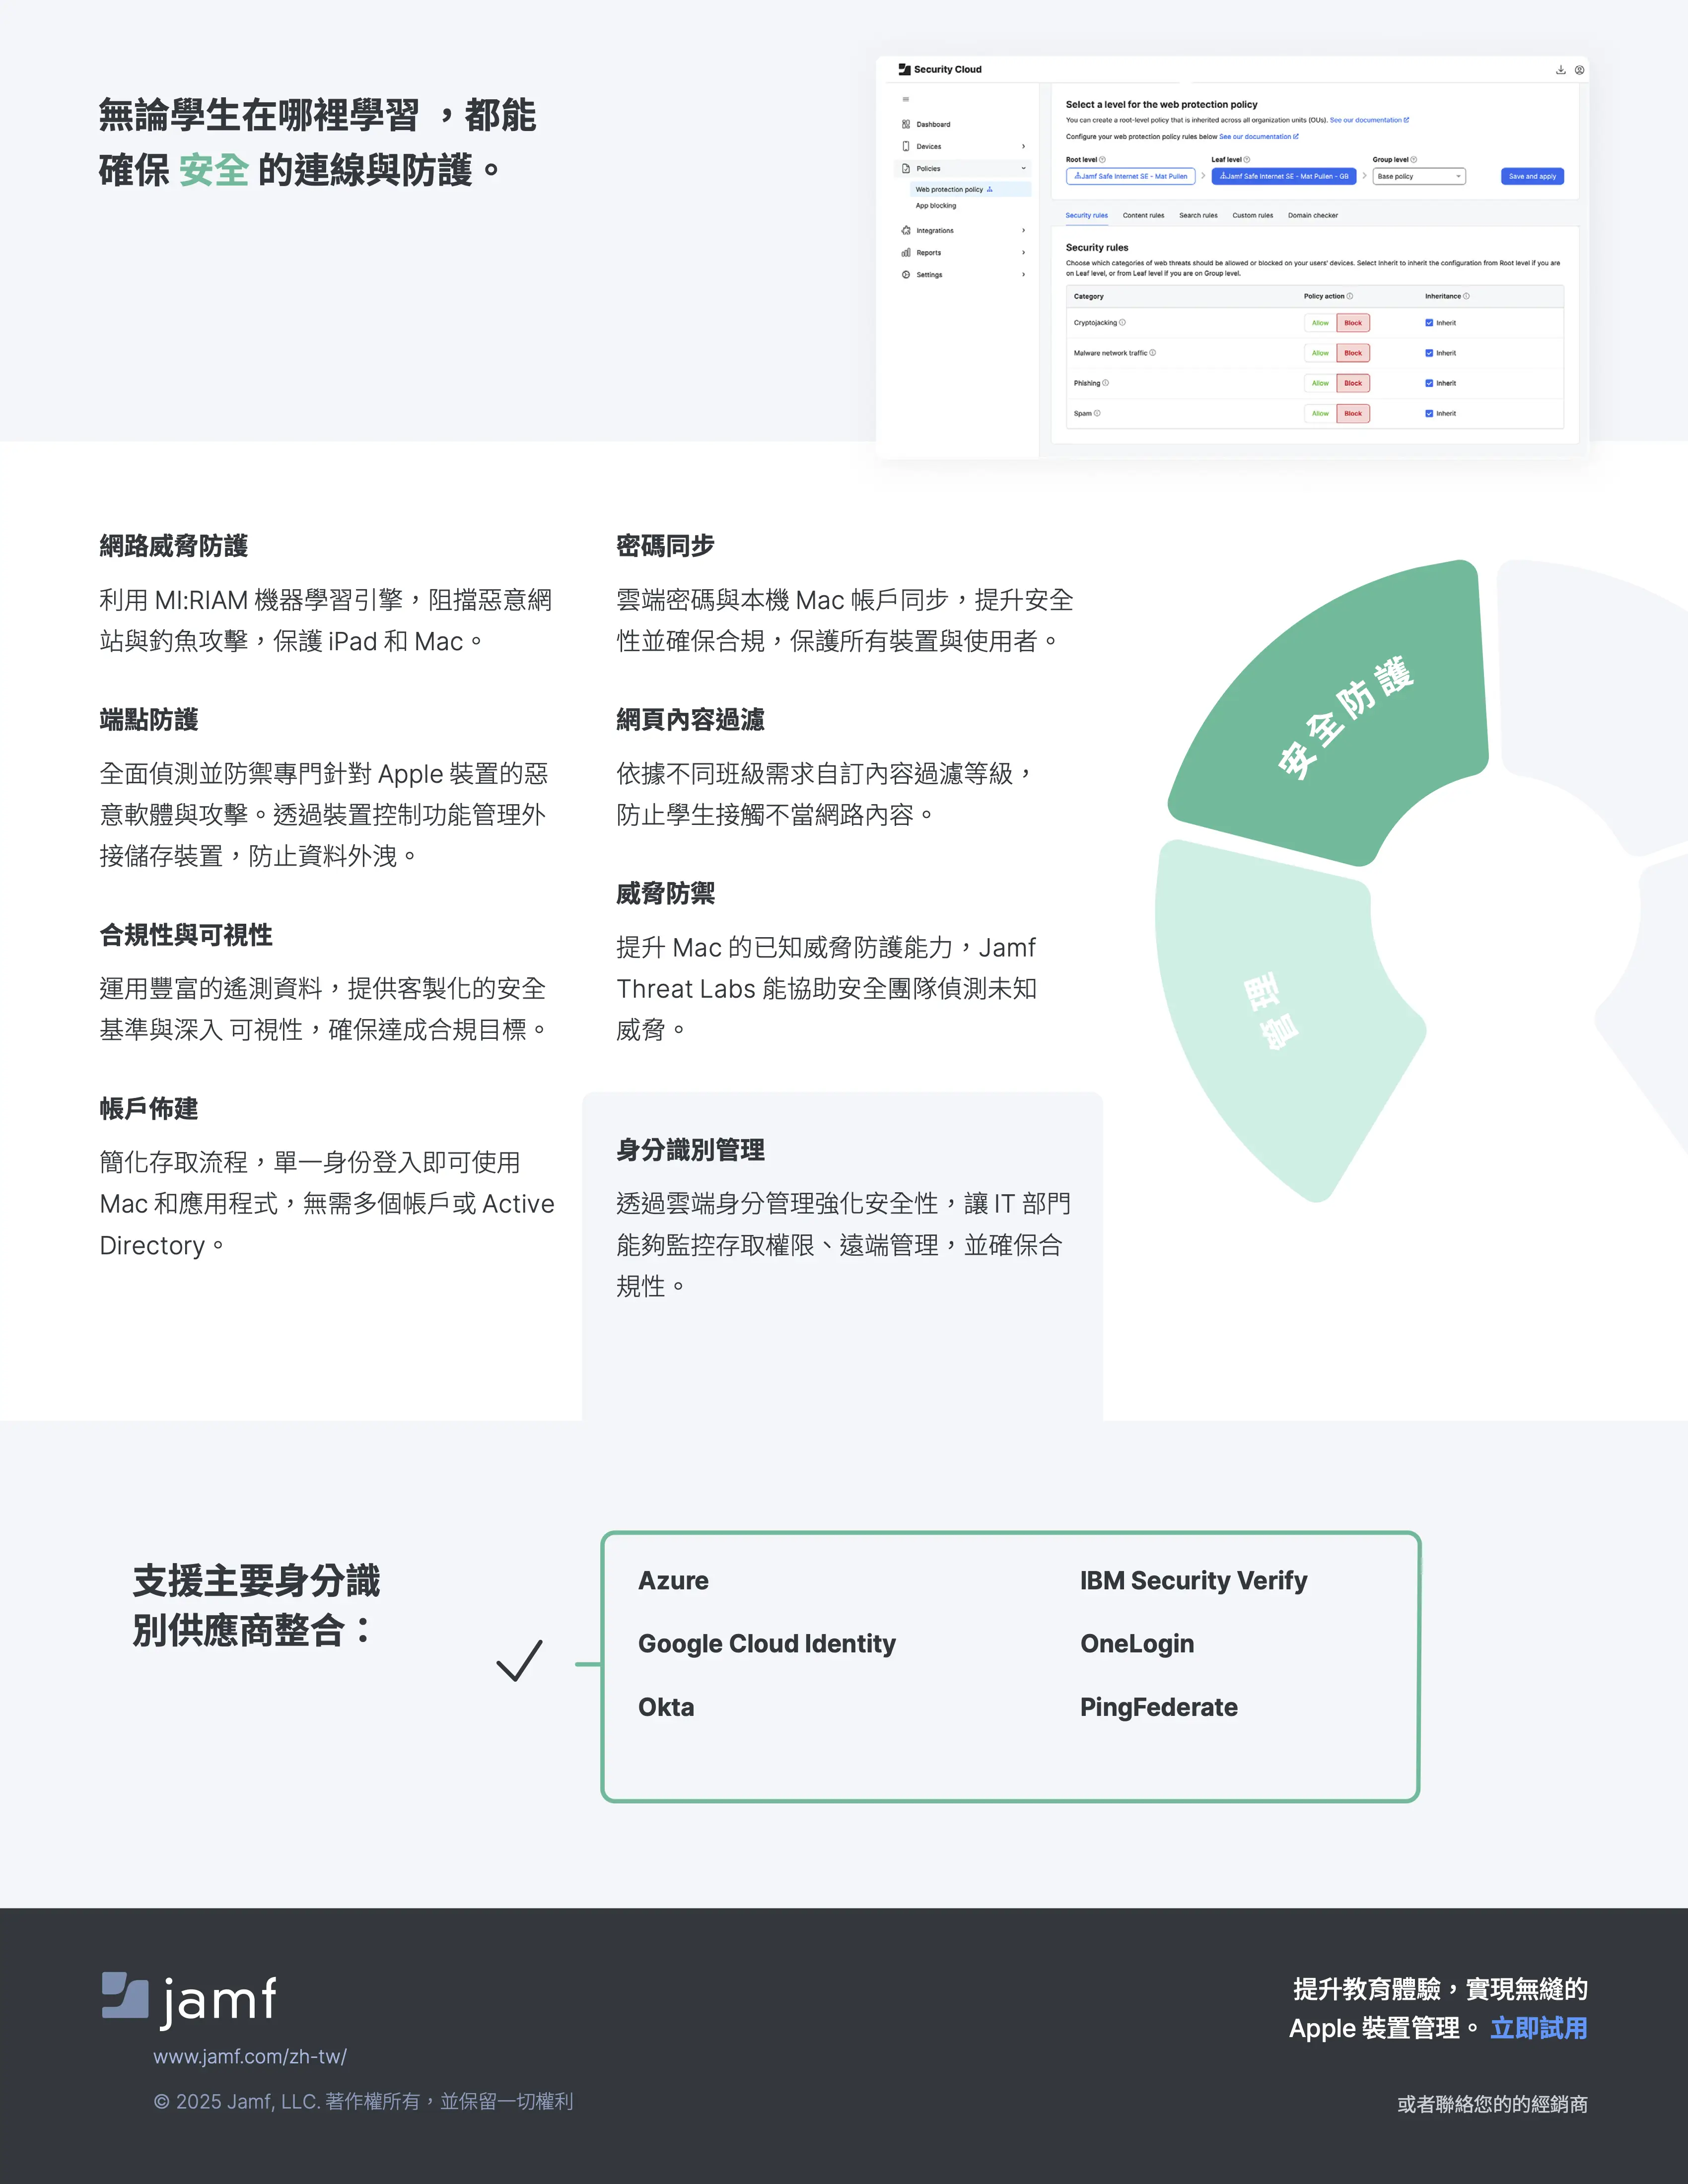Click the Malware network traffic info icon
The width and height of the screenshot is (1688, 2184).
1153,352
